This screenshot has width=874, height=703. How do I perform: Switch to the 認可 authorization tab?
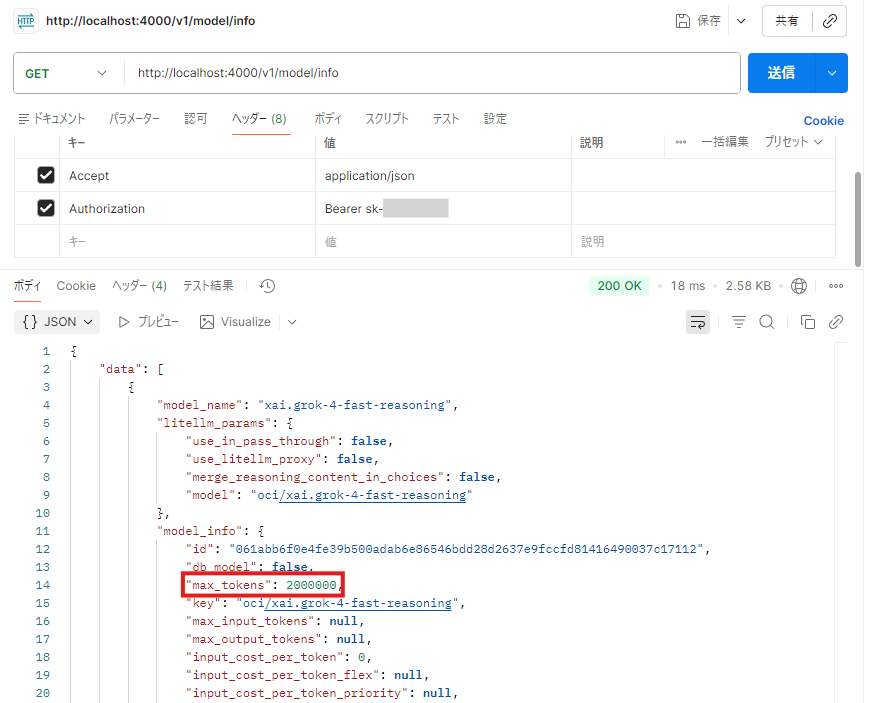(x=196, y=119)
